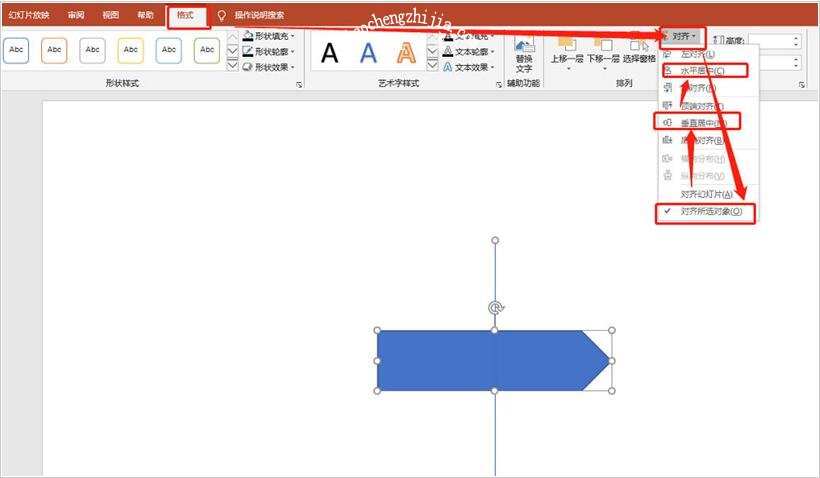This screenshot has width=820, height=478.
Task: Toggle checked 对齐所选对象(O) option
Action: [707, 211]
